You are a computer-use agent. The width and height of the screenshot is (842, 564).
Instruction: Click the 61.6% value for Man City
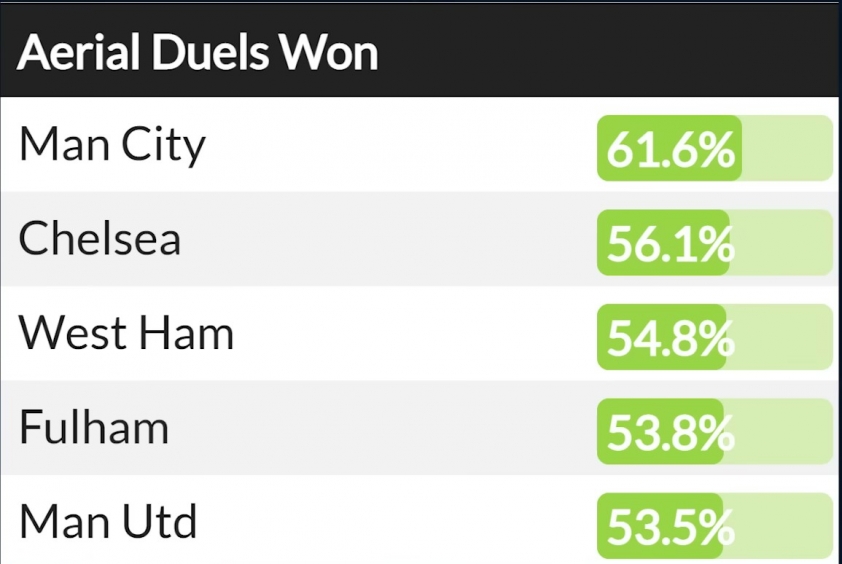pos(671,149)
